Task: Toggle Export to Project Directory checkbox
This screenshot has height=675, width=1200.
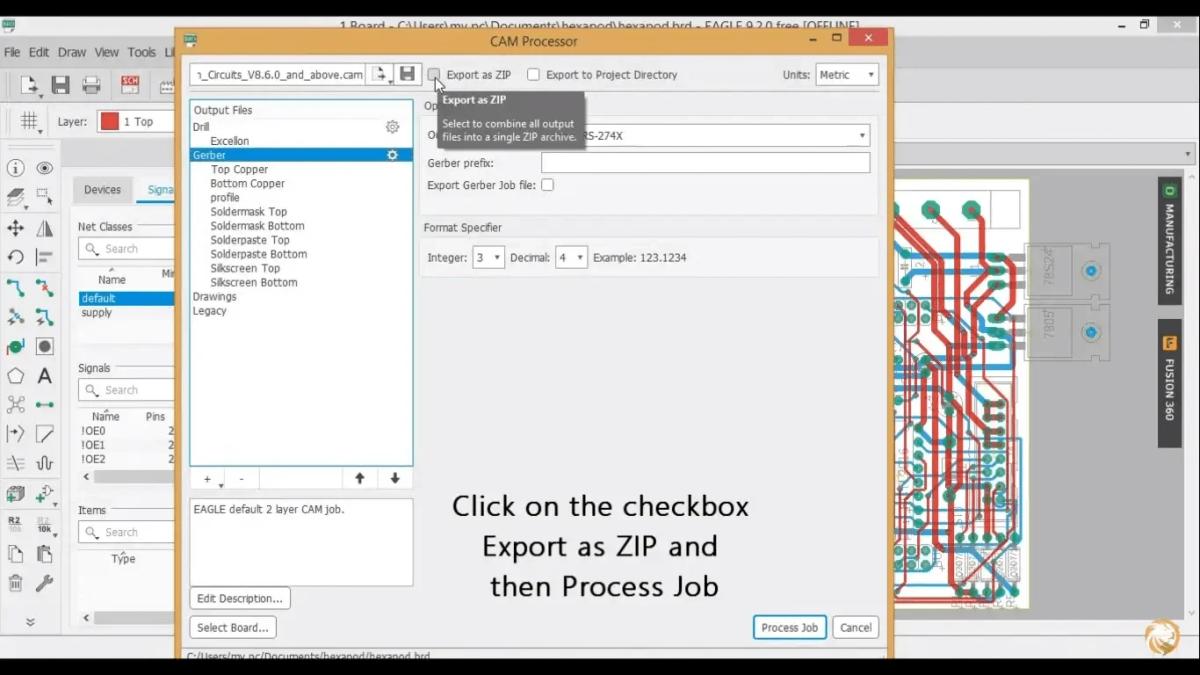Action: click(533, 75)
